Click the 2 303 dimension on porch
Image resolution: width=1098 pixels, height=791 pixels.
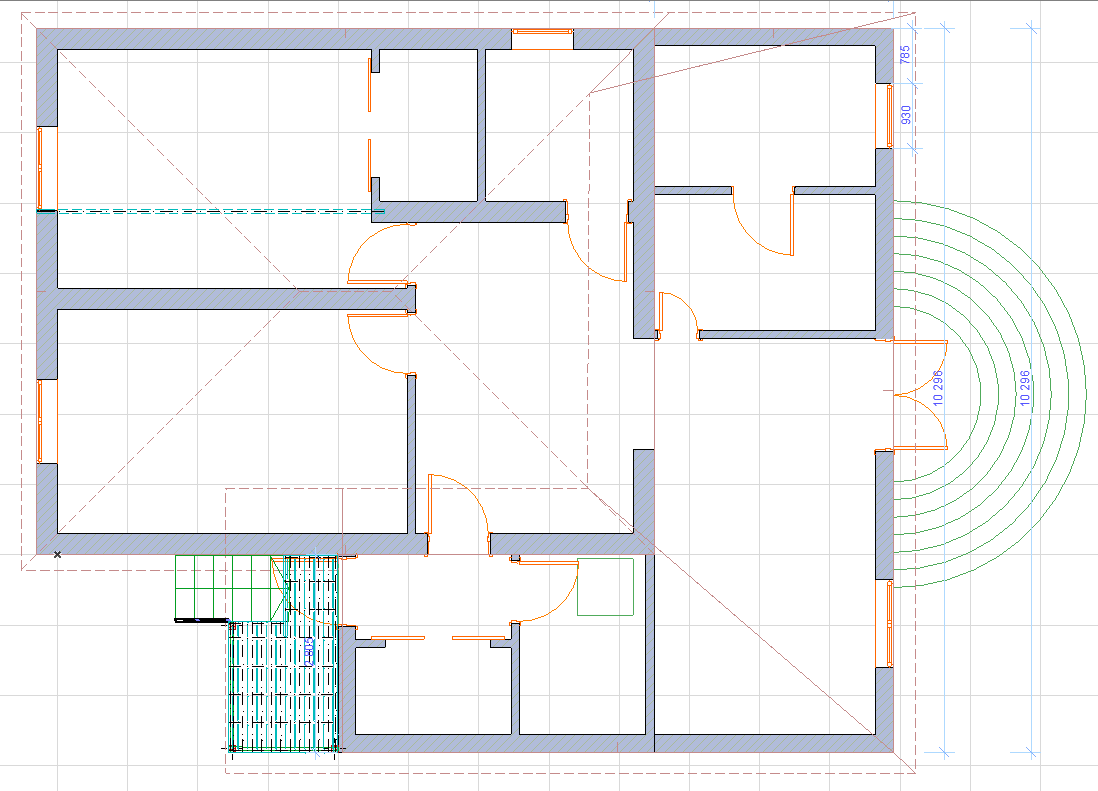pyautogui.click(x=309, y=652)
